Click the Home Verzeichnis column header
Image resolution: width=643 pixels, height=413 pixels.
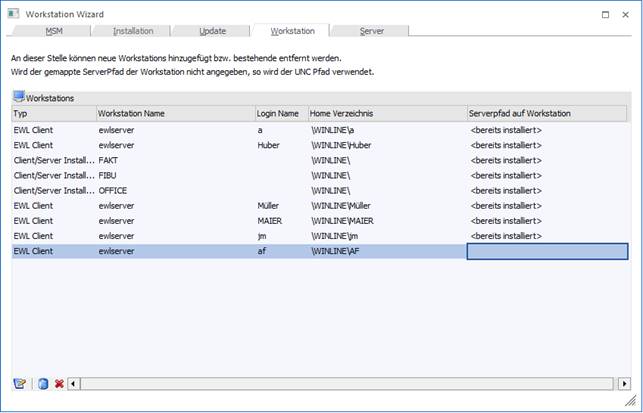pos(387,114)
